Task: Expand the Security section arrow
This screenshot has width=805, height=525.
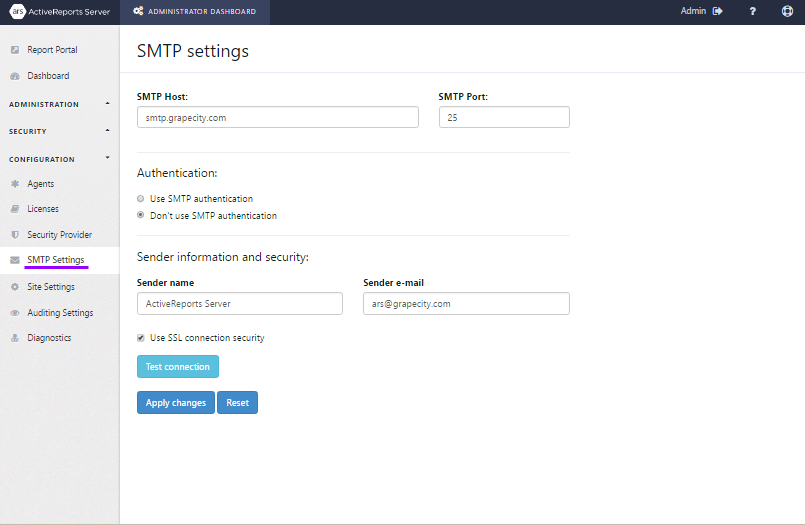Action: pos(107,130)
